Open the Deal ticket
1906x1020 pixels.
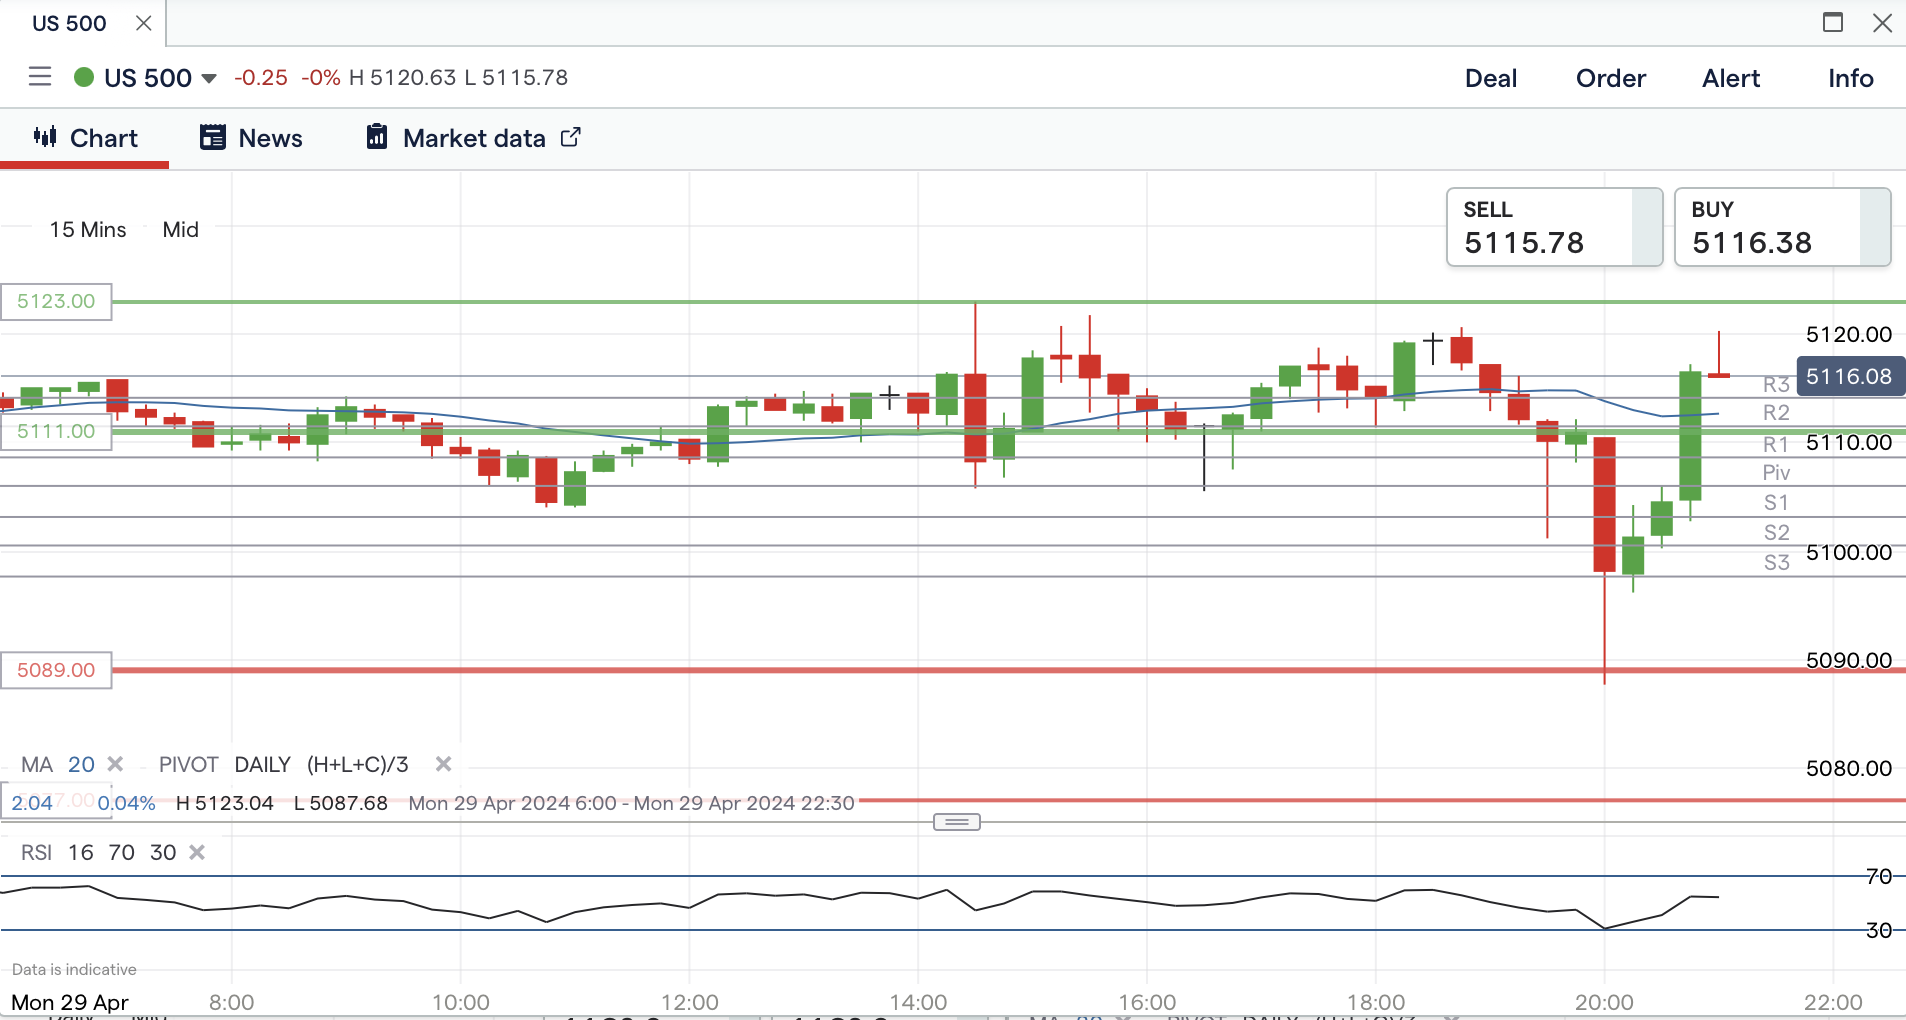[x=1490, y=78]
